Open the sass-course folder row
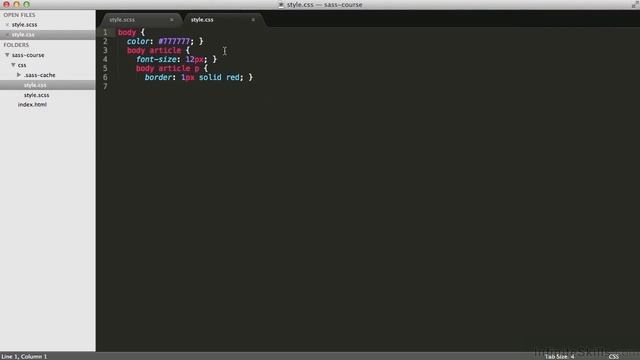The height and width of the screenshot is (360, 640). click(28, 55)
